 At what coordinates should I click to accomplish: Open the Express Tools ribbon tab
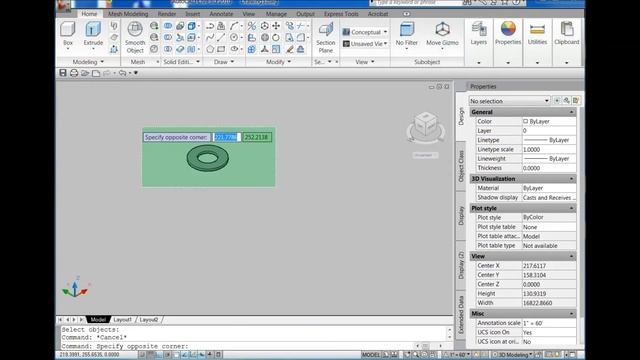click(341, 14)
